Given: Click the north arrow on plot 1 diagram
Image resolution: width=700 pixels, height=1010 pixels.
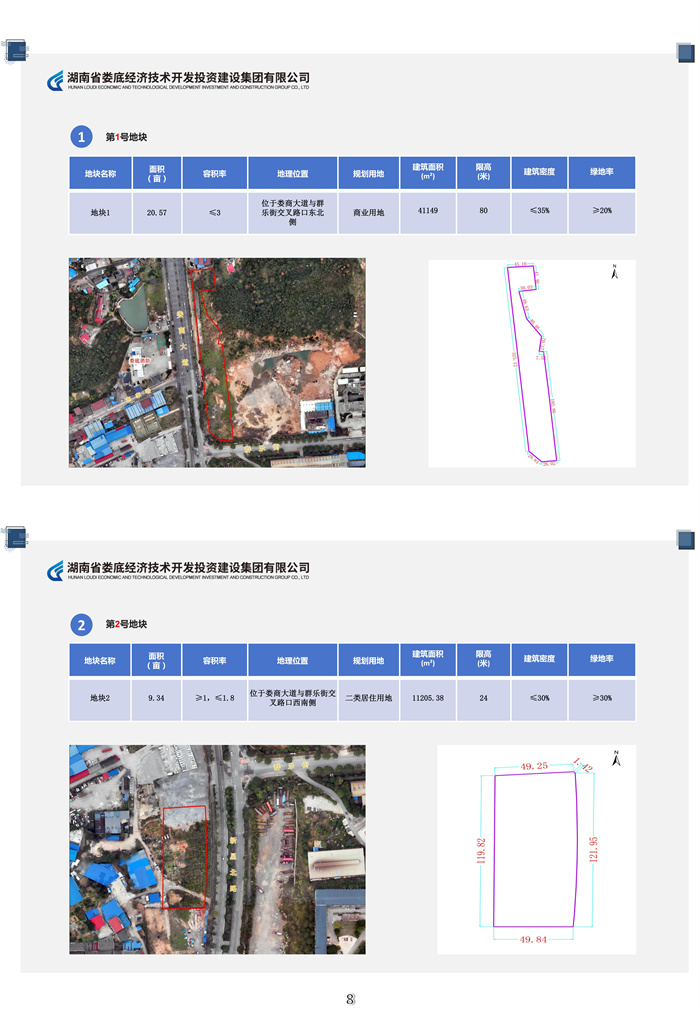Looking at the screenshot, I should pos(615,272).
